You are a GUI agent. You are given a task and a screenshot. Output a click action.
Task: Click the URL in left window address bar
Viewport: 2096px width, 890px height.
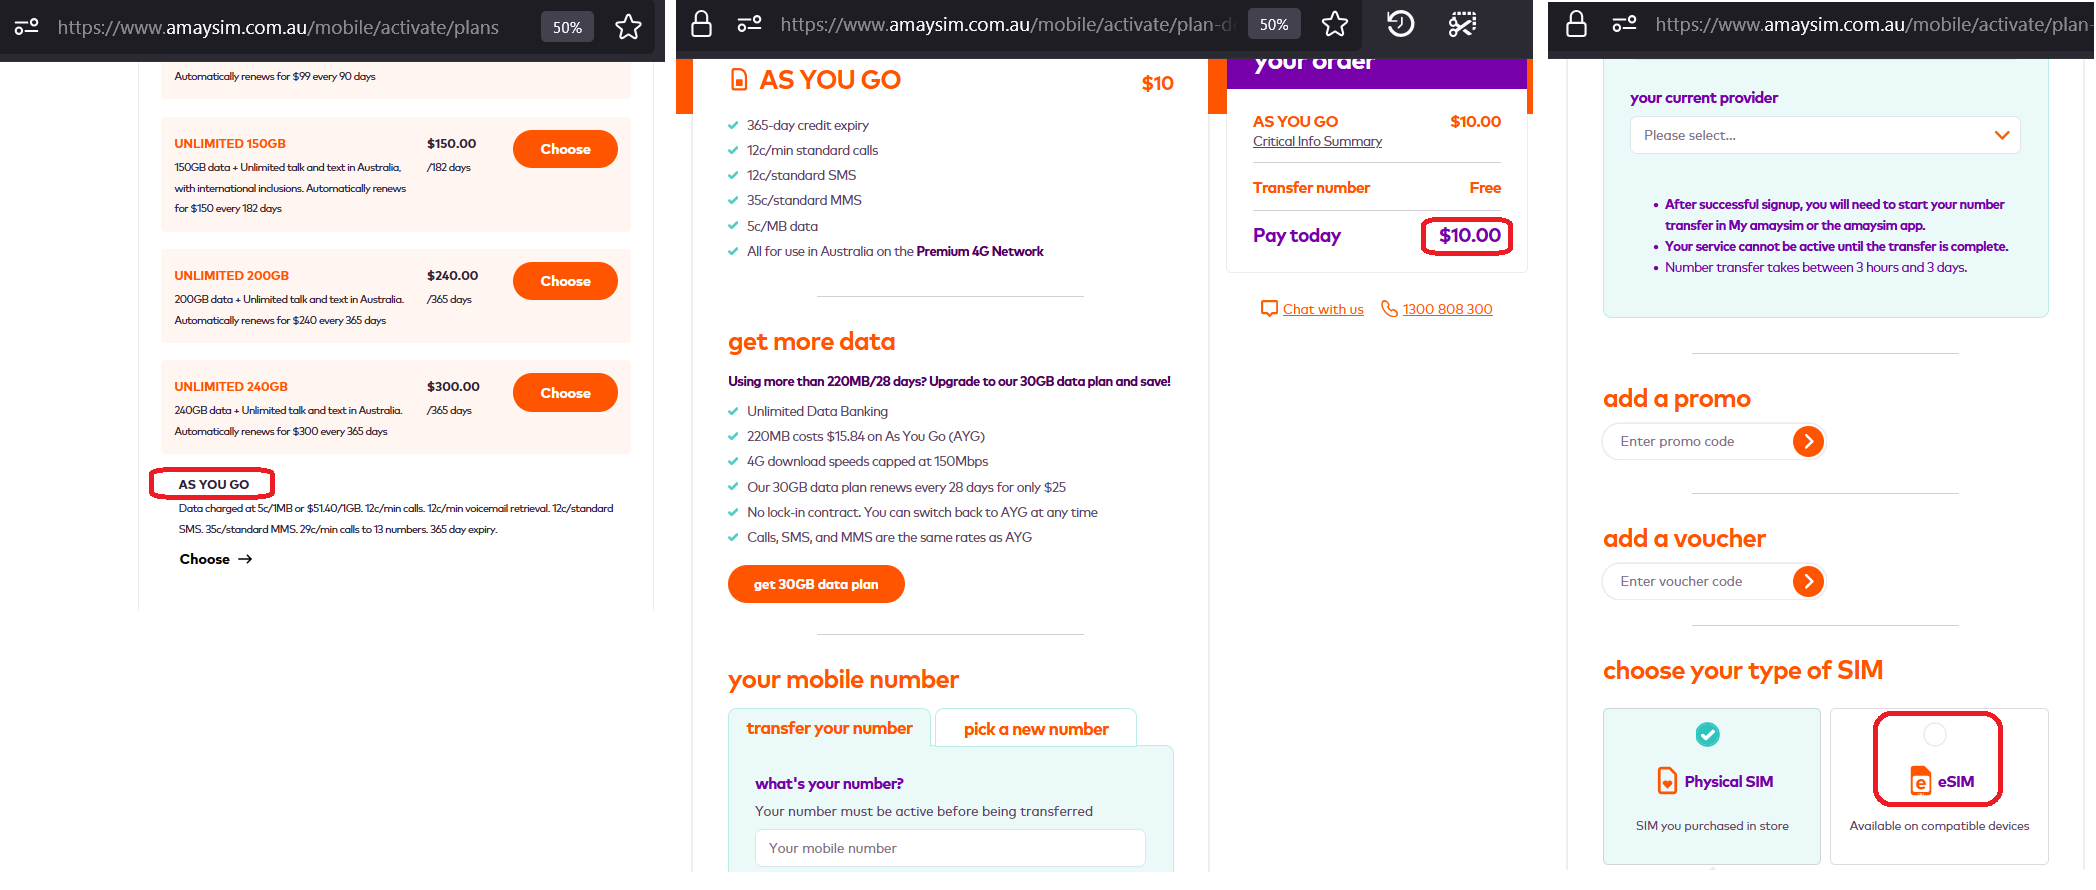pyautogui.click(x=278, y=27)
